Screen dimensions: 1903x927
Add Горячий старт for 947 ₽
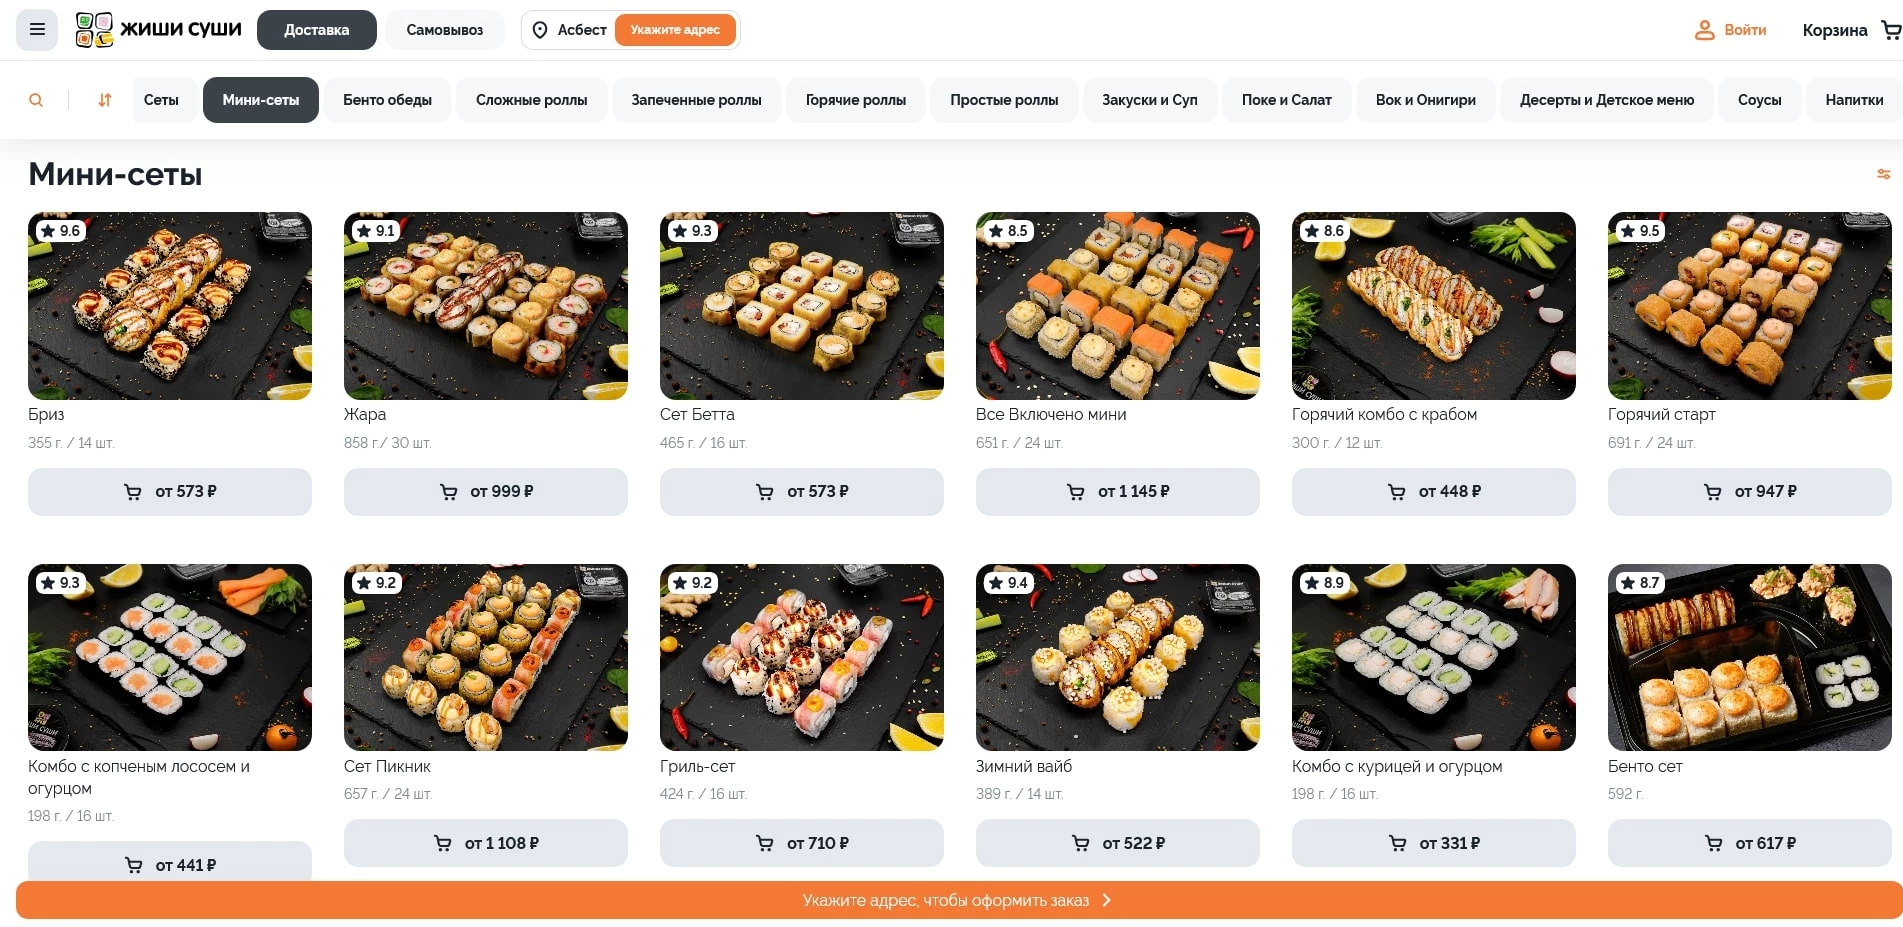click(x=1749, y=492)
